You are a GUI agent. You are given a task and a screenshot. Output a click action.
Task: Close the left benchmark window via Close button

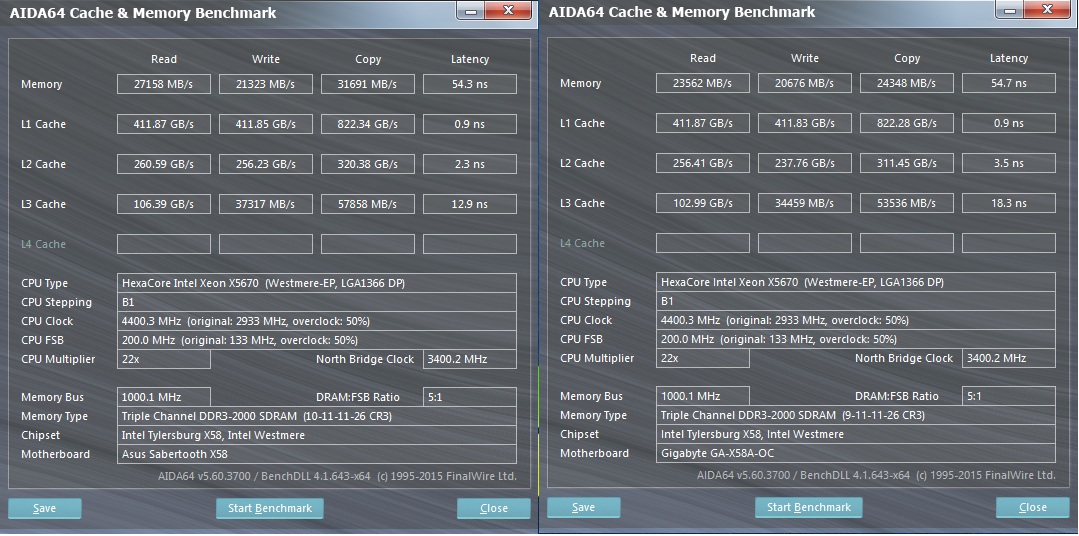pyautogui.click(x=493, y=508)
